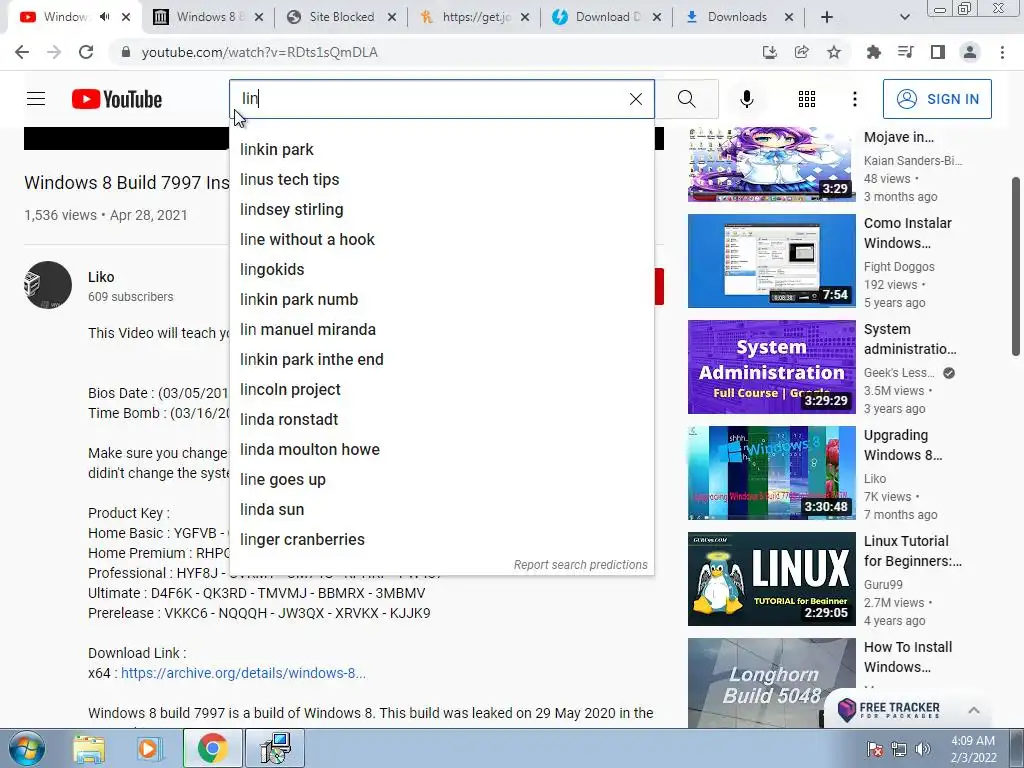The width and height of the screenshot is (1024, 768).
Task: Toggle Chrome side panel icon
Action: point(938,52)
